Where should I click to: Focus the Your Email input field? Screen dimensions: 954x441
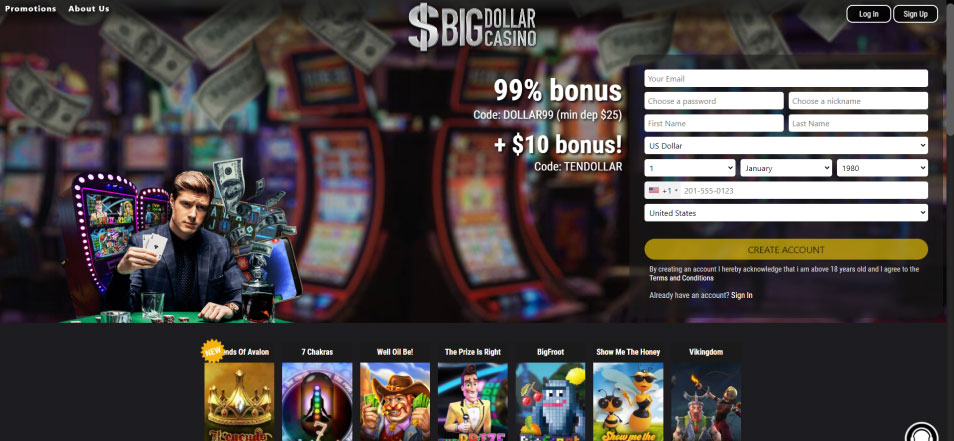(786, 78)
